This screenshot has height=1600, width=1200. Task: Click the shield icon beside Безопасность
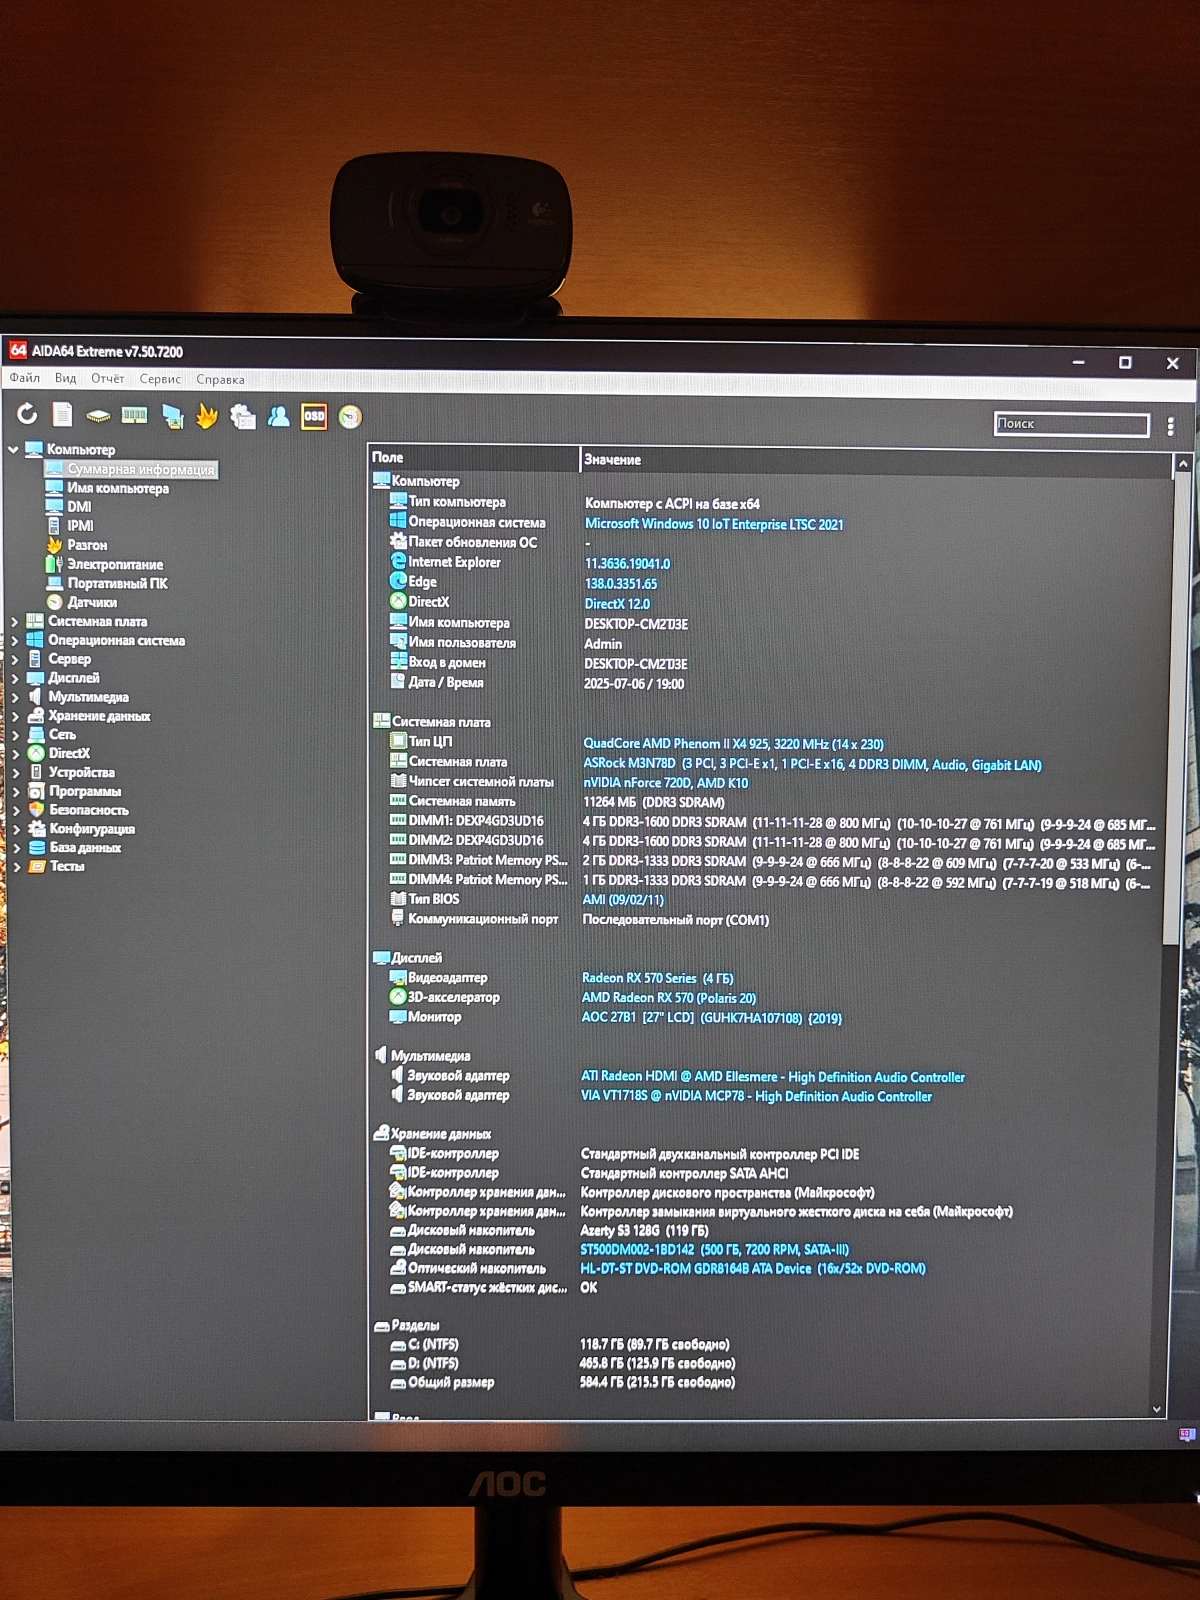coord(36,810)
